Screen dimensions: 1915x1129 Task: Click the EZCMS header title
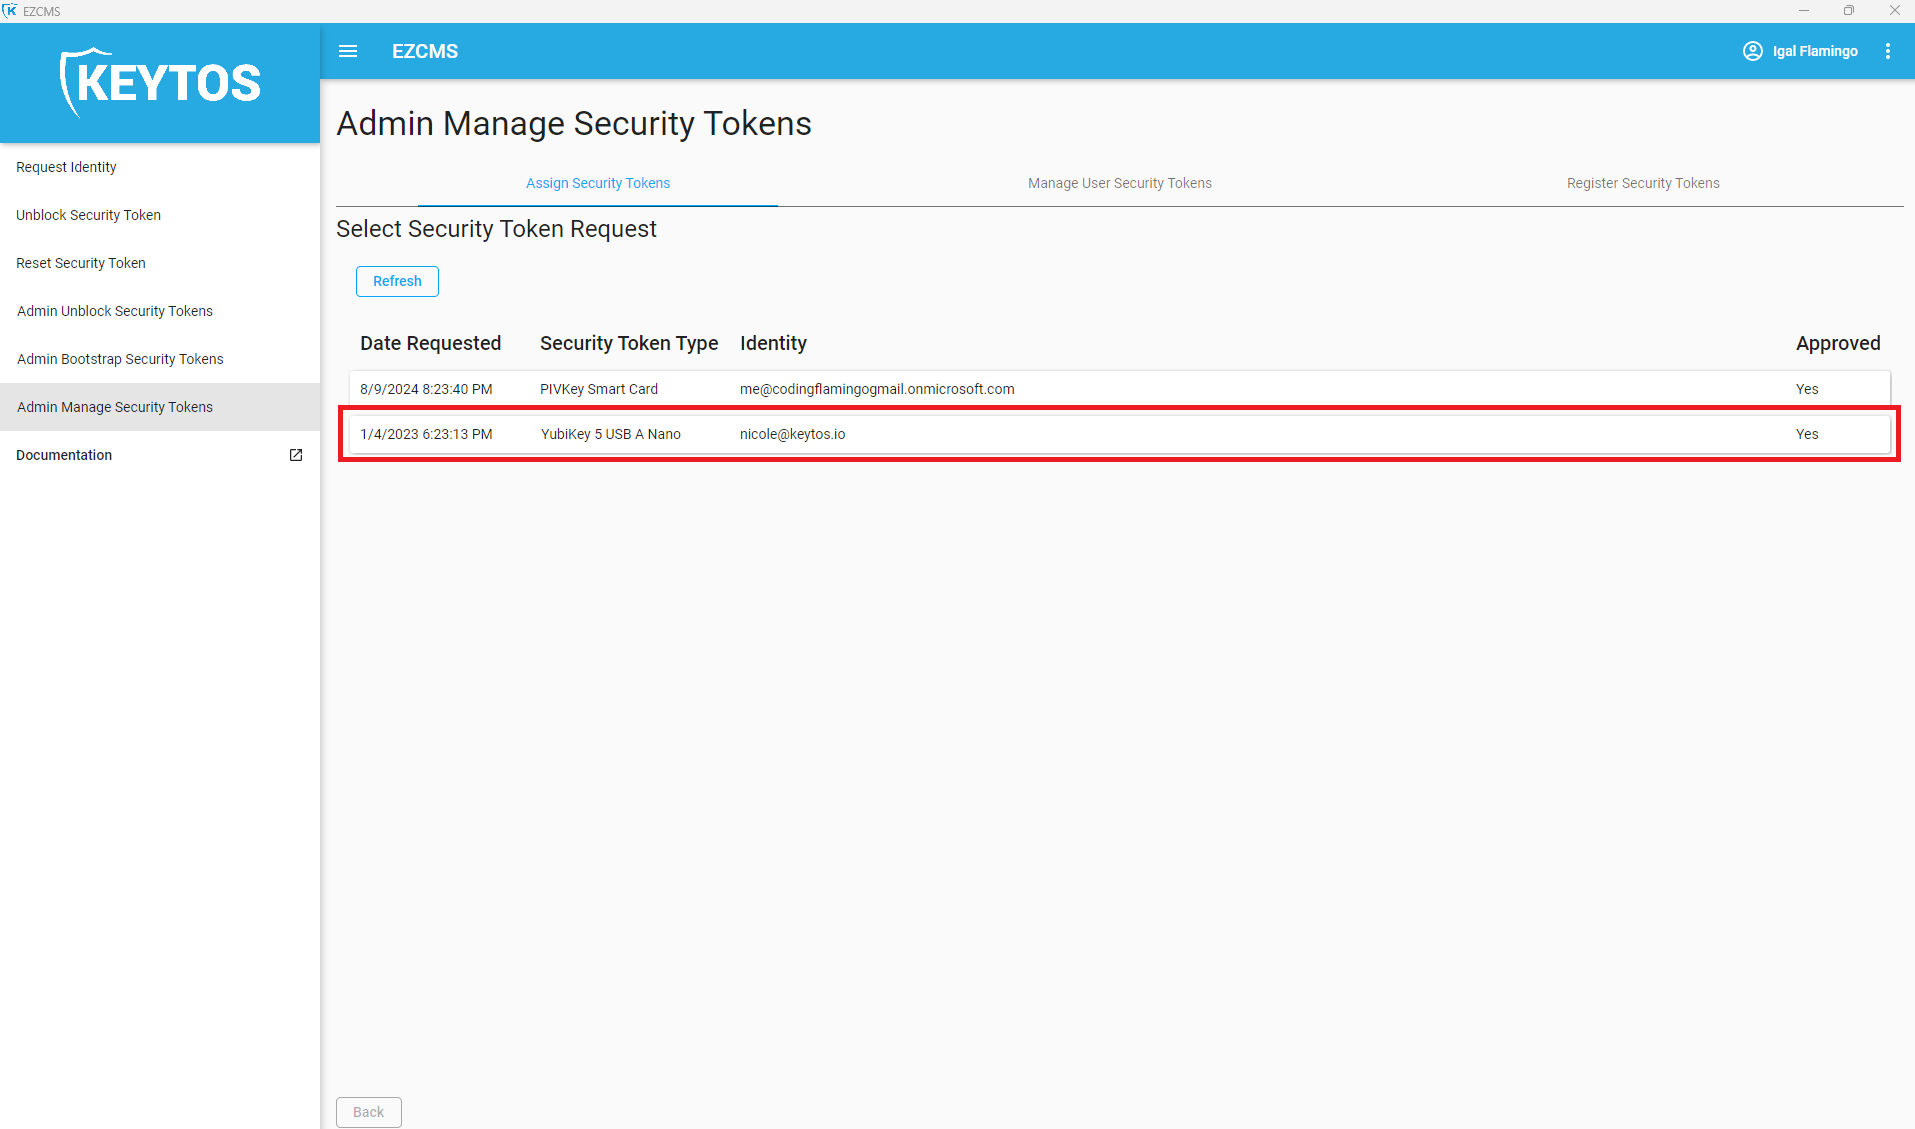pos(425,51)
